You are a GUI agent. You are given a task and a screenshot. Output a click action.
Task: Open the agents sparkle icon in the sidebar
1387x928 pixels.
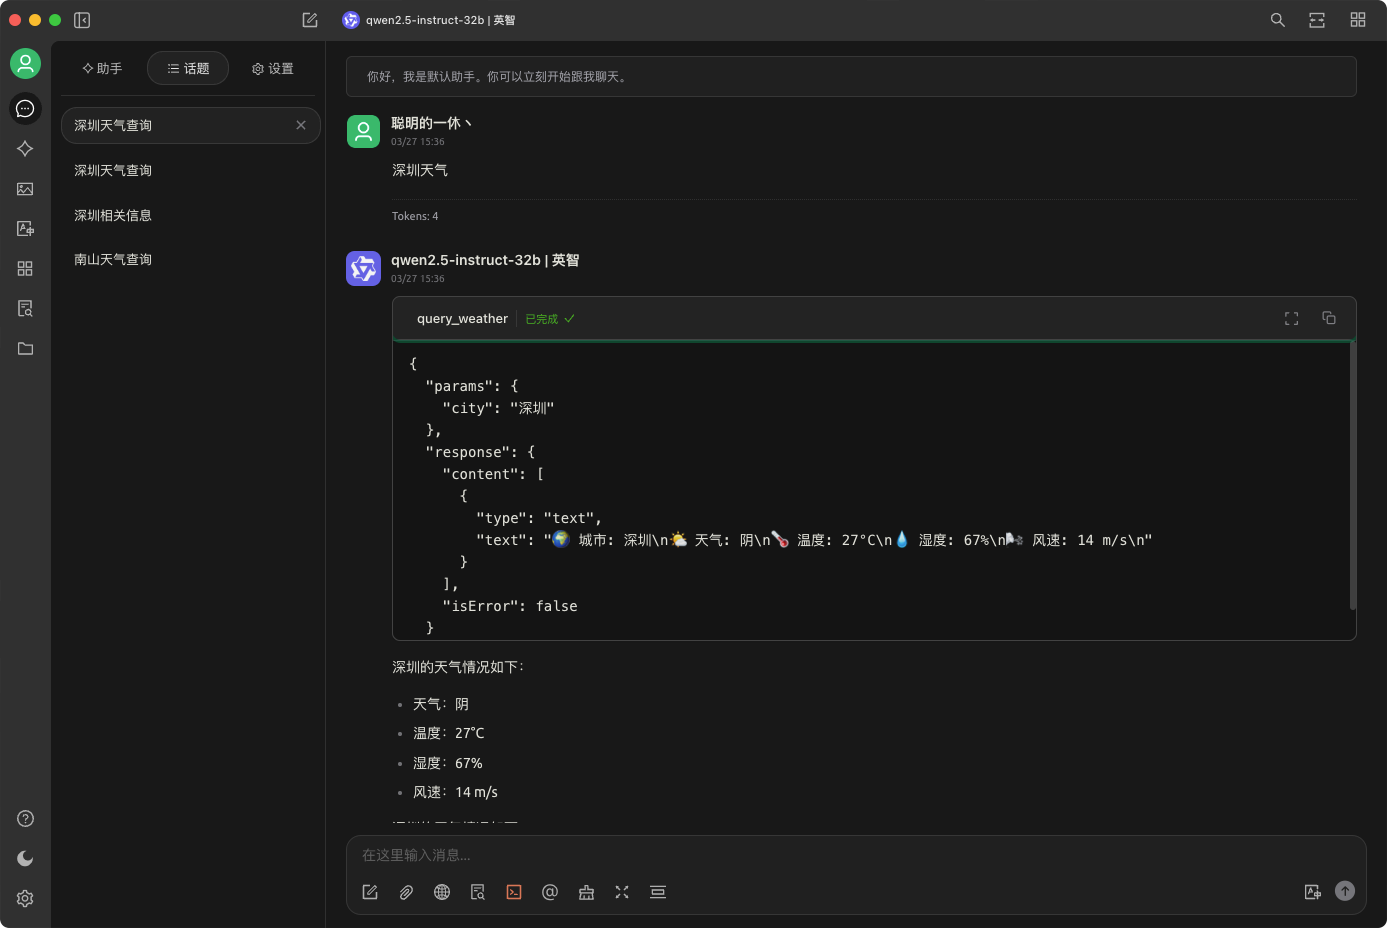(x=25, y=148)
